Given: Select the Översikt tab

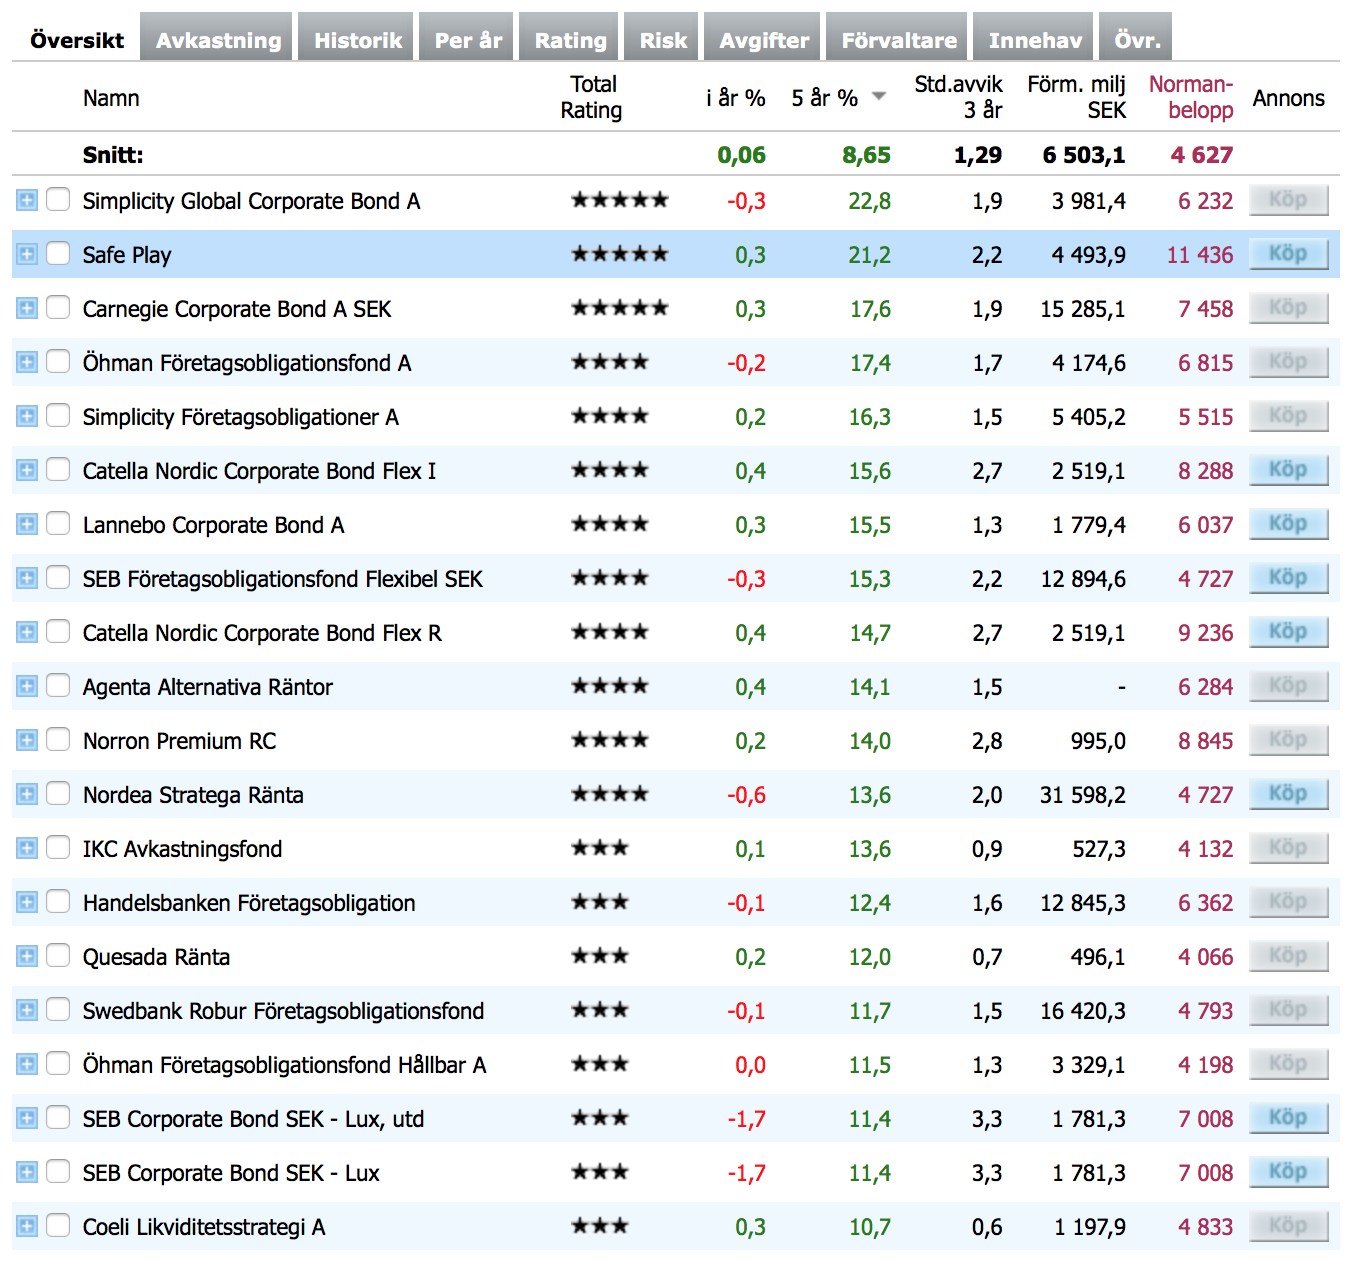Looking at the screenshot, I should point(77,38).
